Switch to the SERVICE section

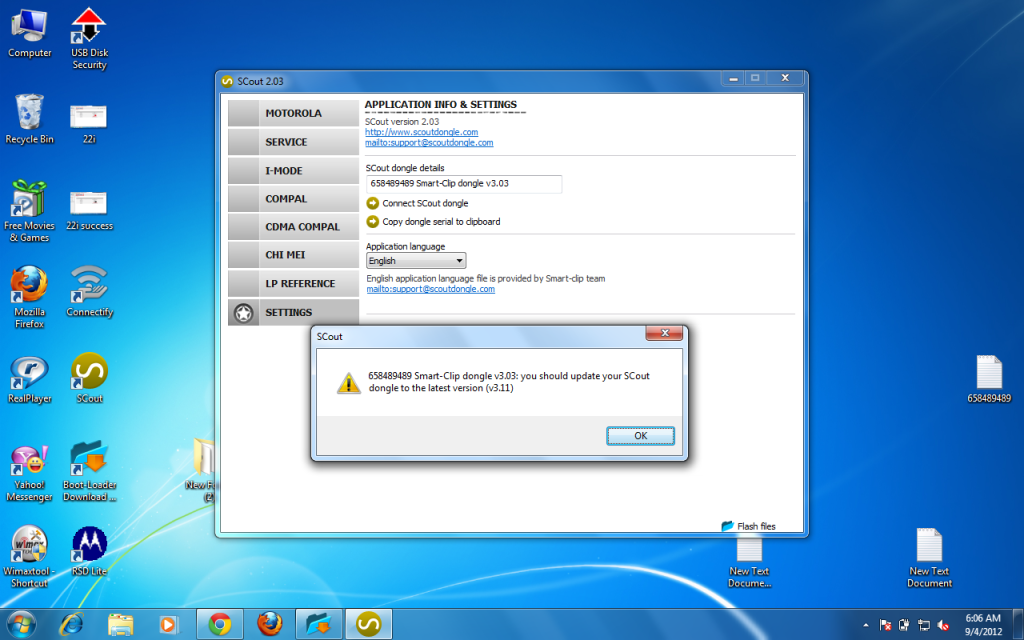coord(293,142)
